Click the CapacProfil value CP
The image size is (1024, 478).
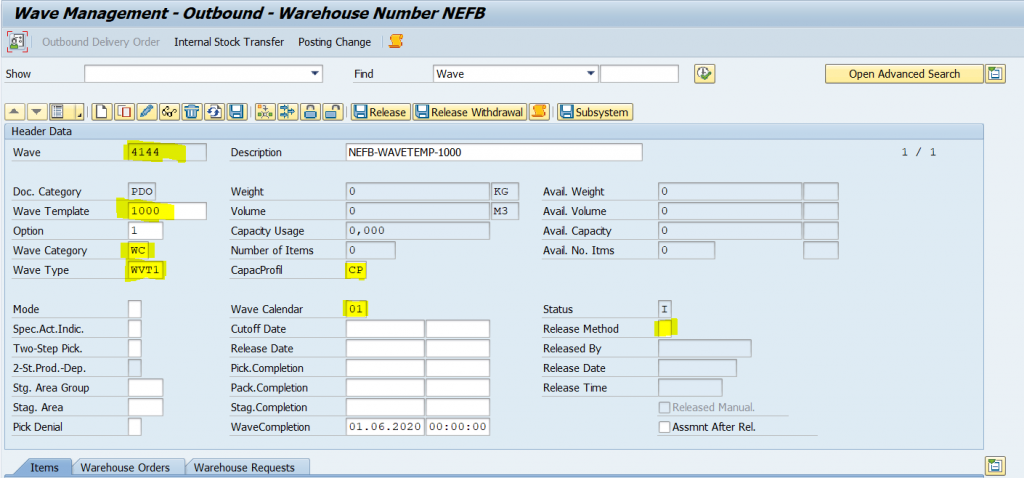(x=356, y=270)
